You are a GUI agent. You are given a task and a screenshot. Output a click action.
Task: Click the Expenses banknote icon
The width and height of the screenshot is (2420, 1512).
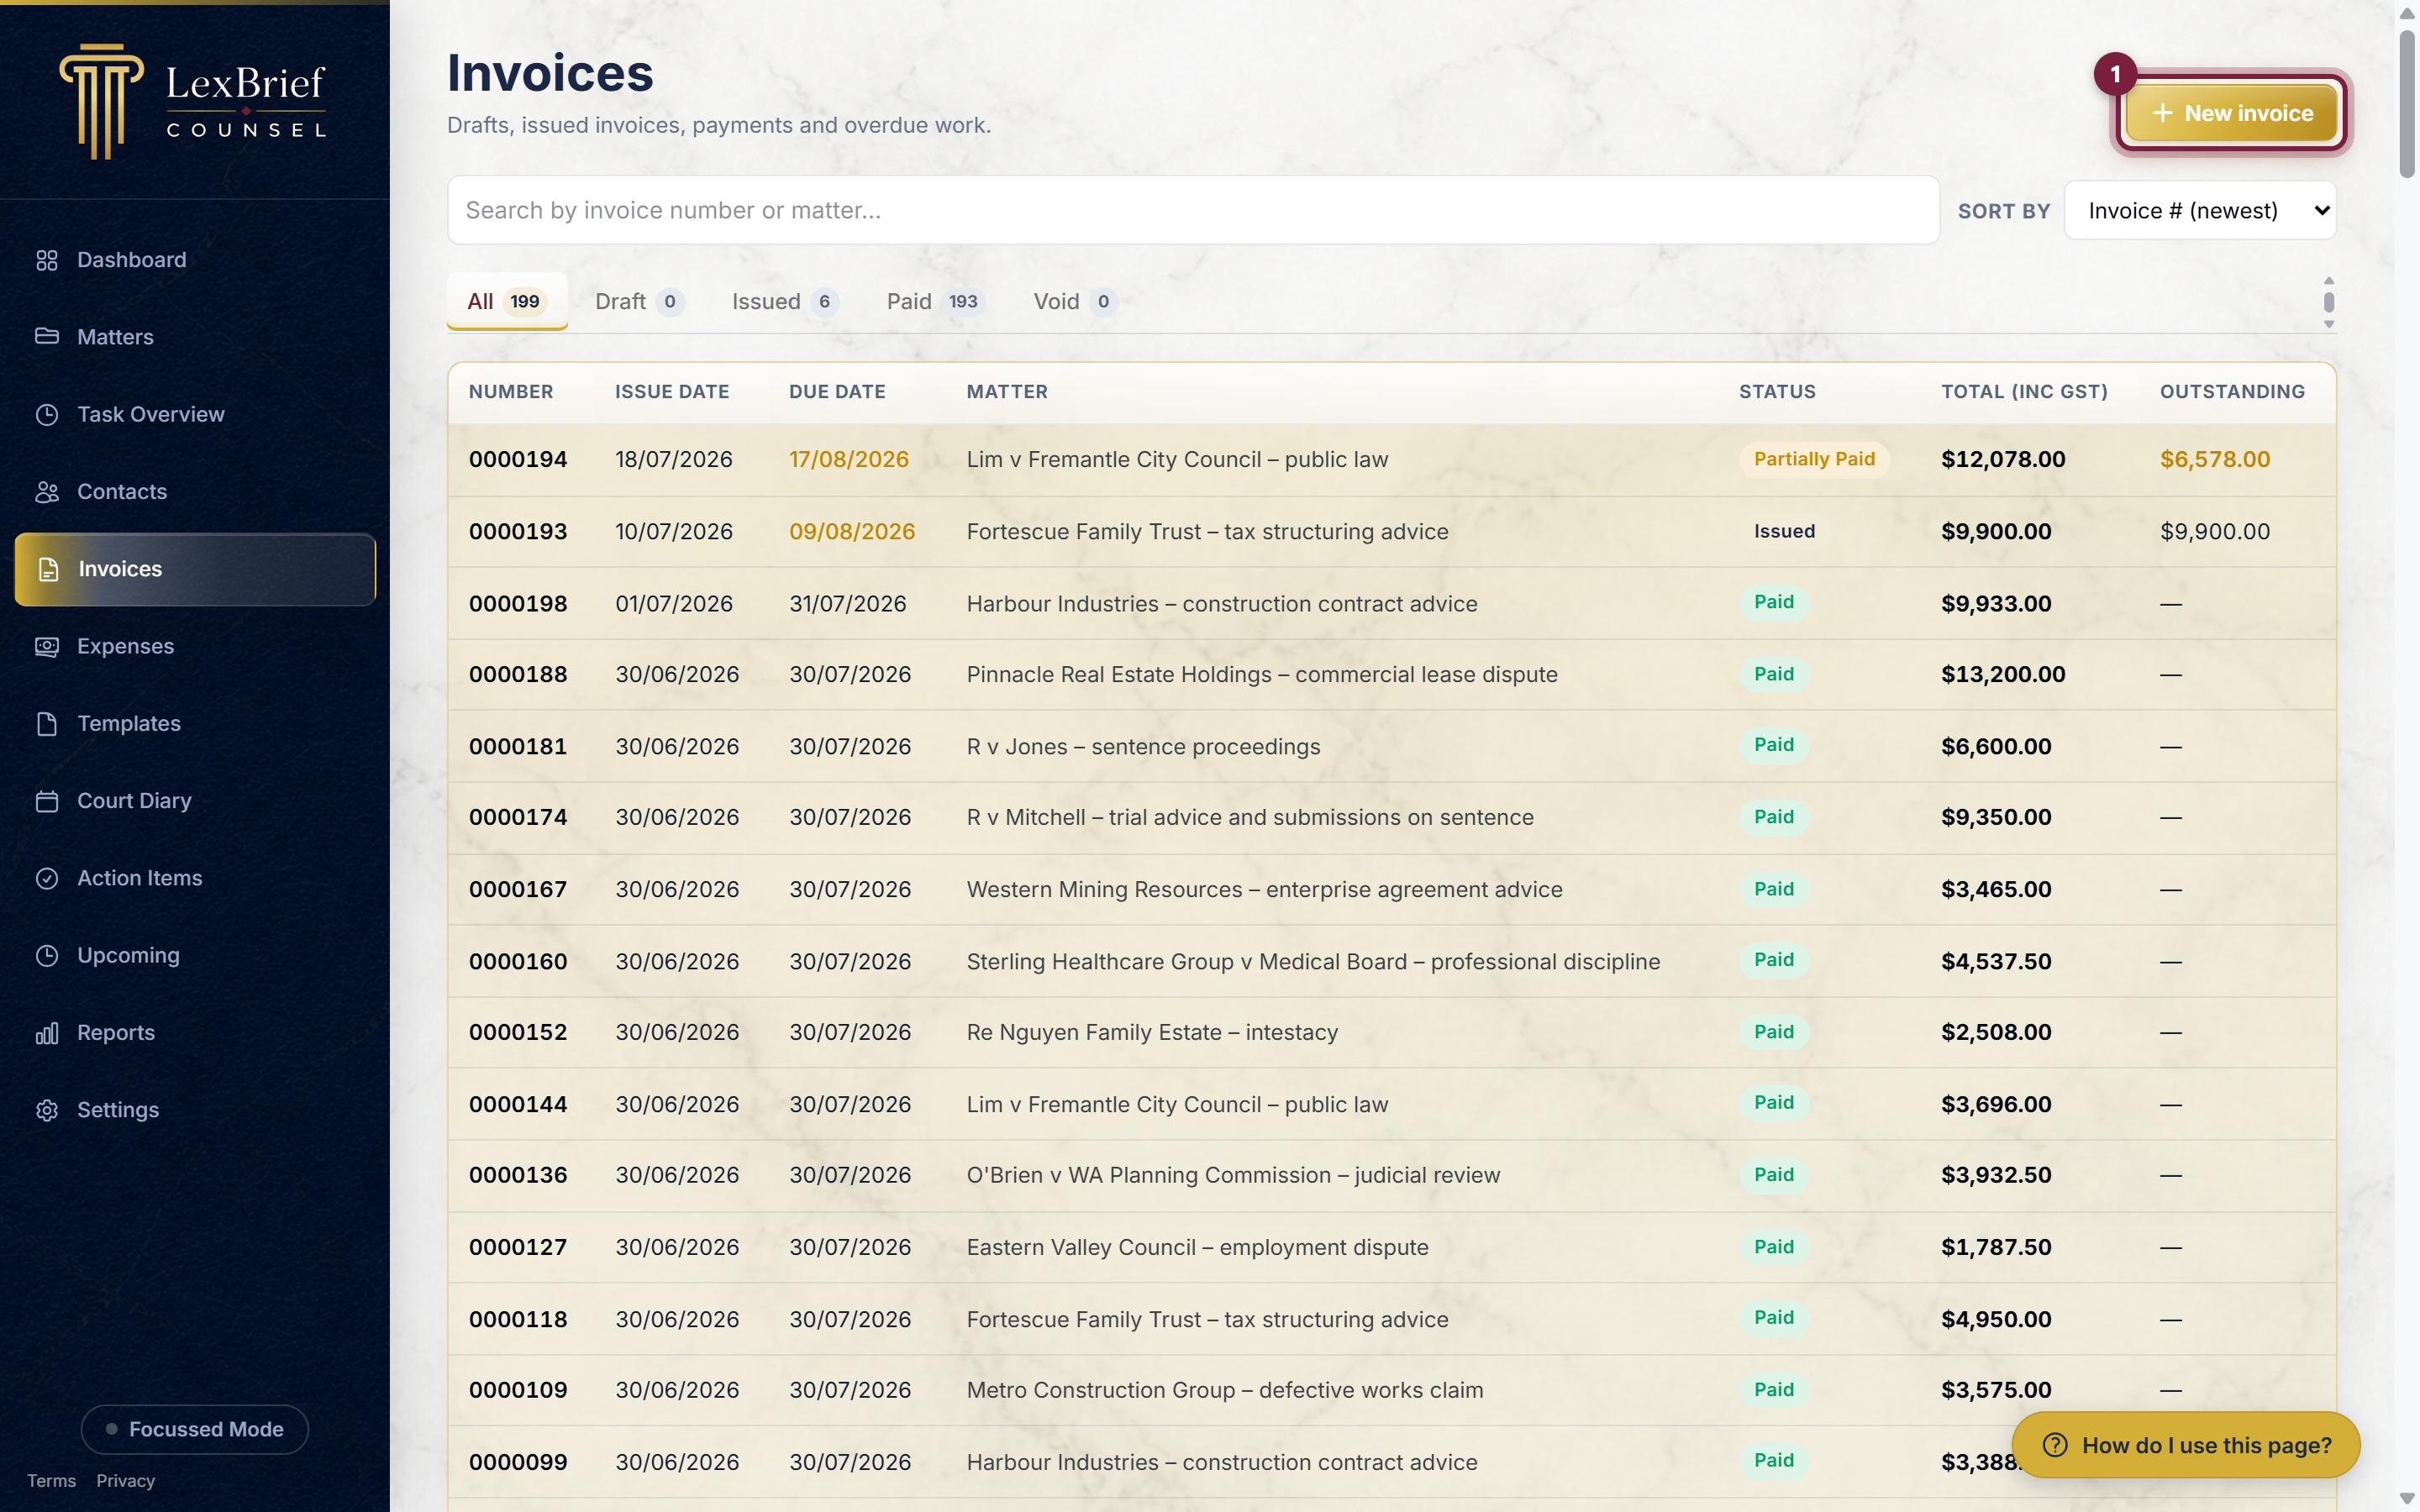point(47,646)
